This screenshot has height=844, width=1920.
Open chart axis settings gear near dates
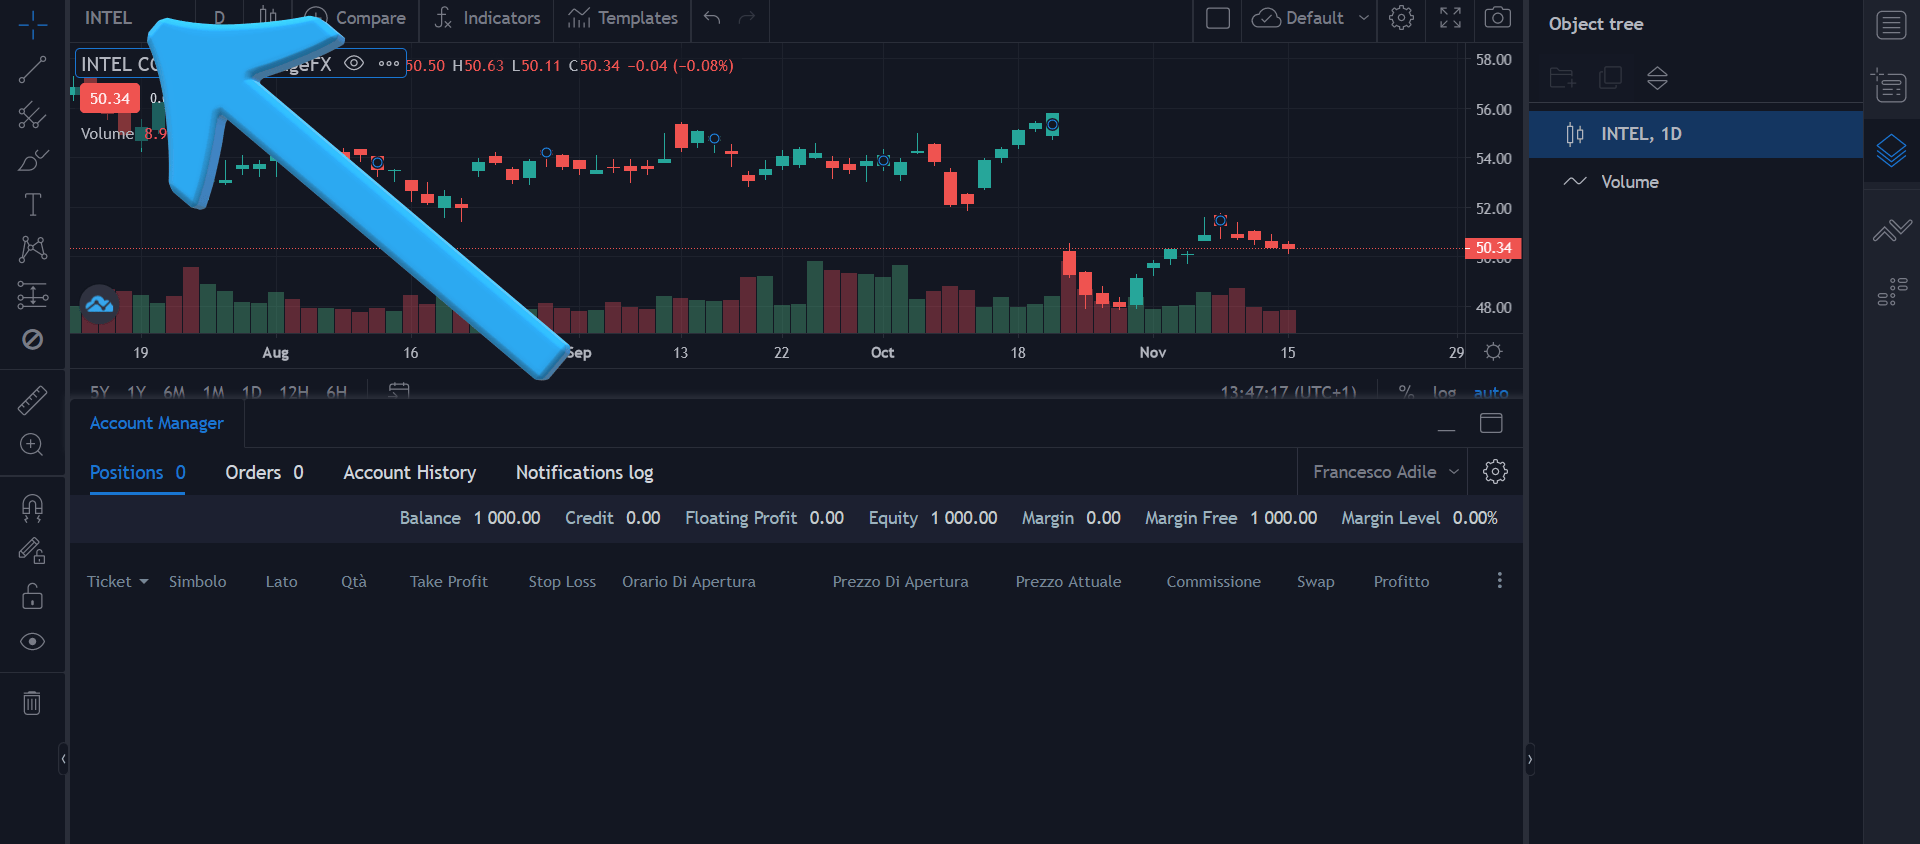click(1493, 352)
